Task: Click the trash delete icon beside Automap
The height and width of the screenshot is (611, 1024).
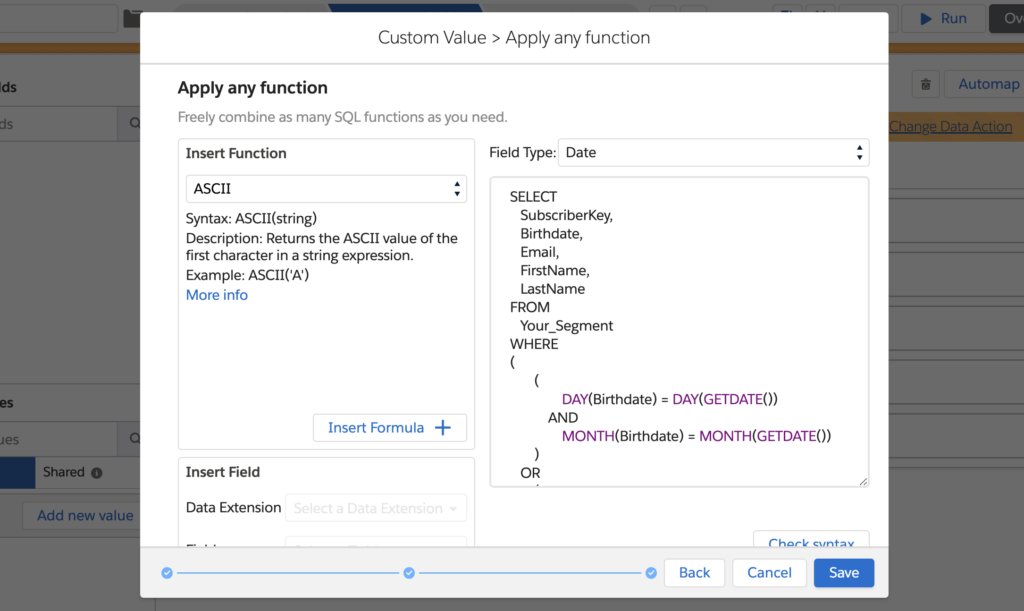Action: click(926, 85)
